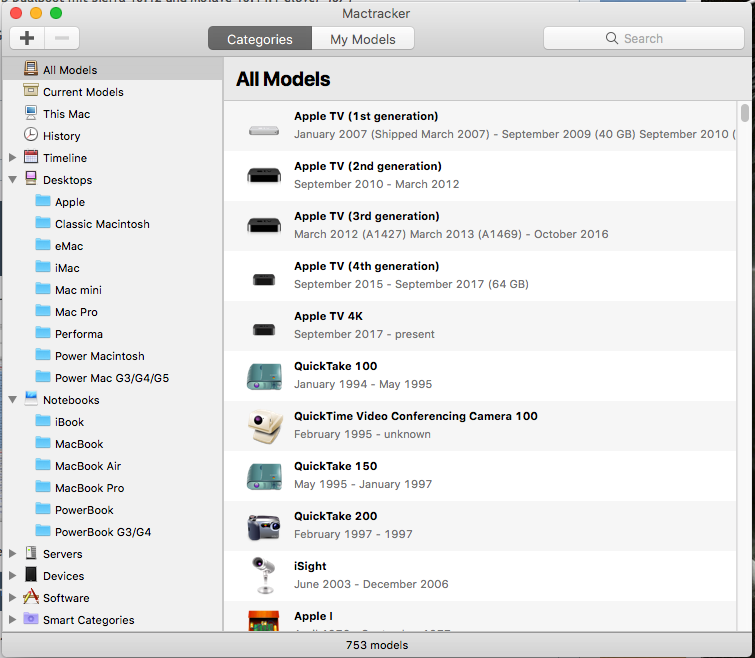Click the Software app icon
This screenshot has height=658, width=755.
[31, 597]
